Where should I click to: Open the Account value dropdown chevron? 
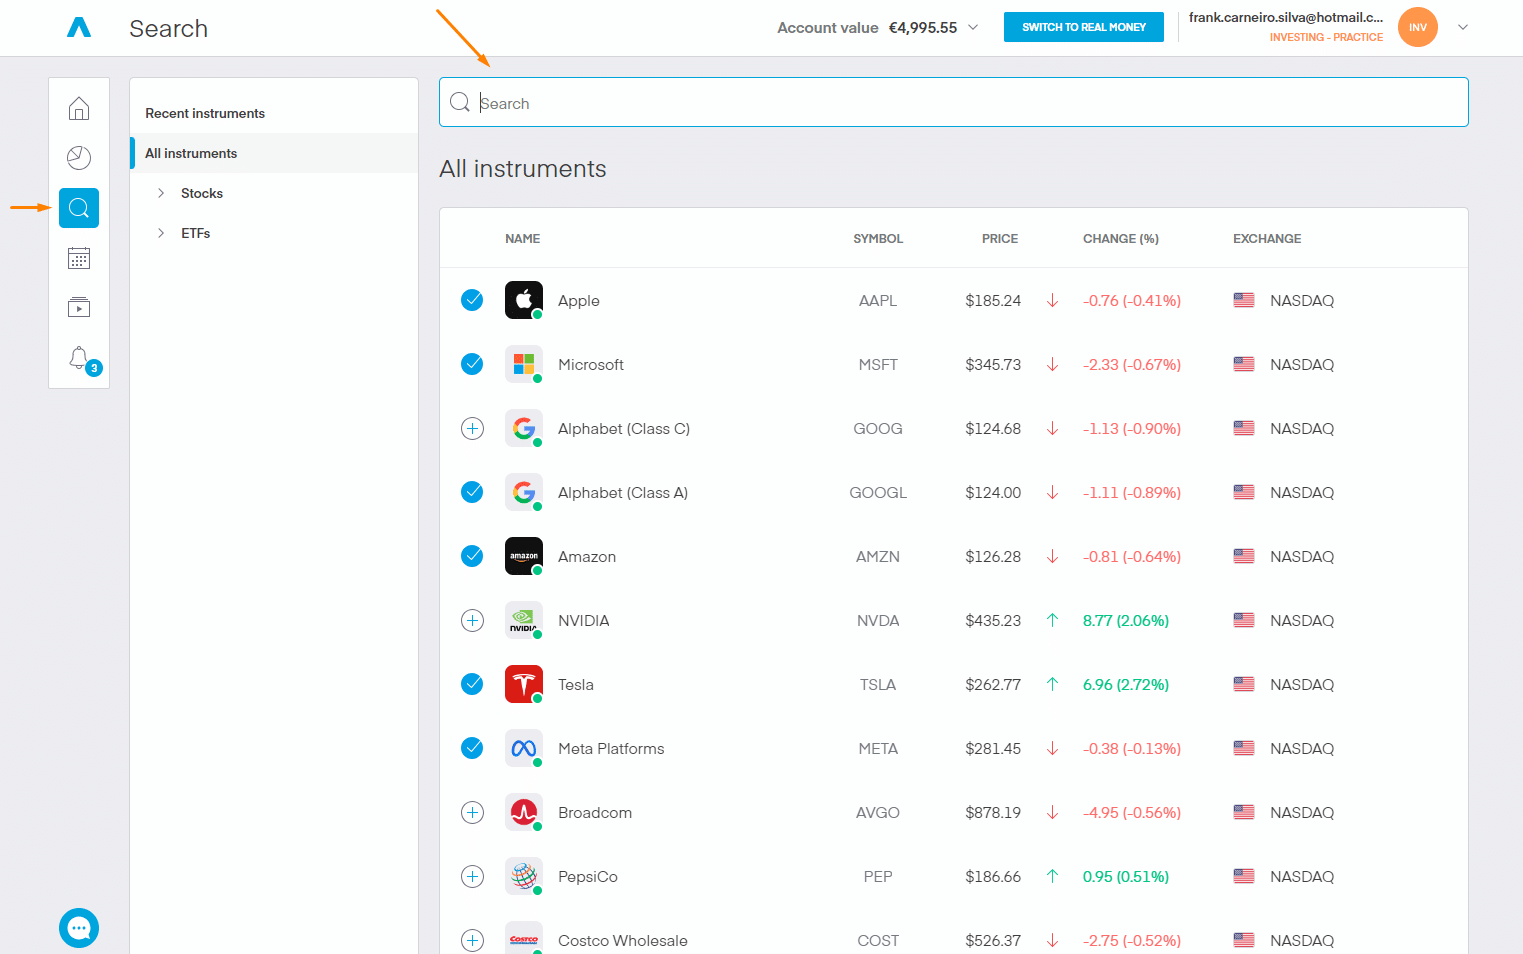click(x=973, y=27)
